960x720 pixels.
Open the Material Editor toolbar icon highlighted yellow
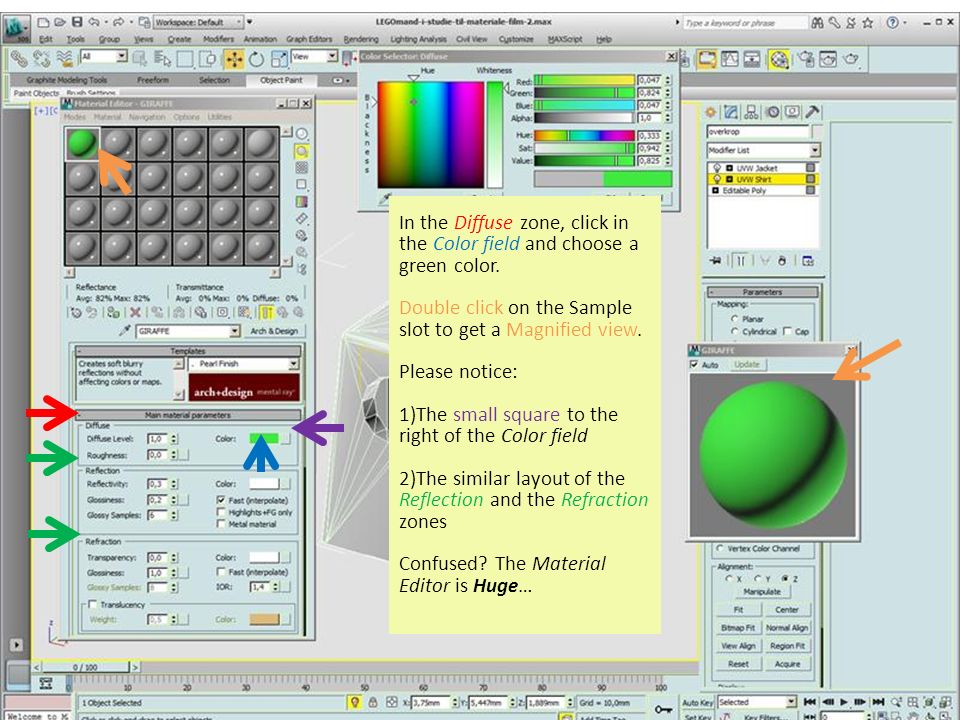coord(779,59)
